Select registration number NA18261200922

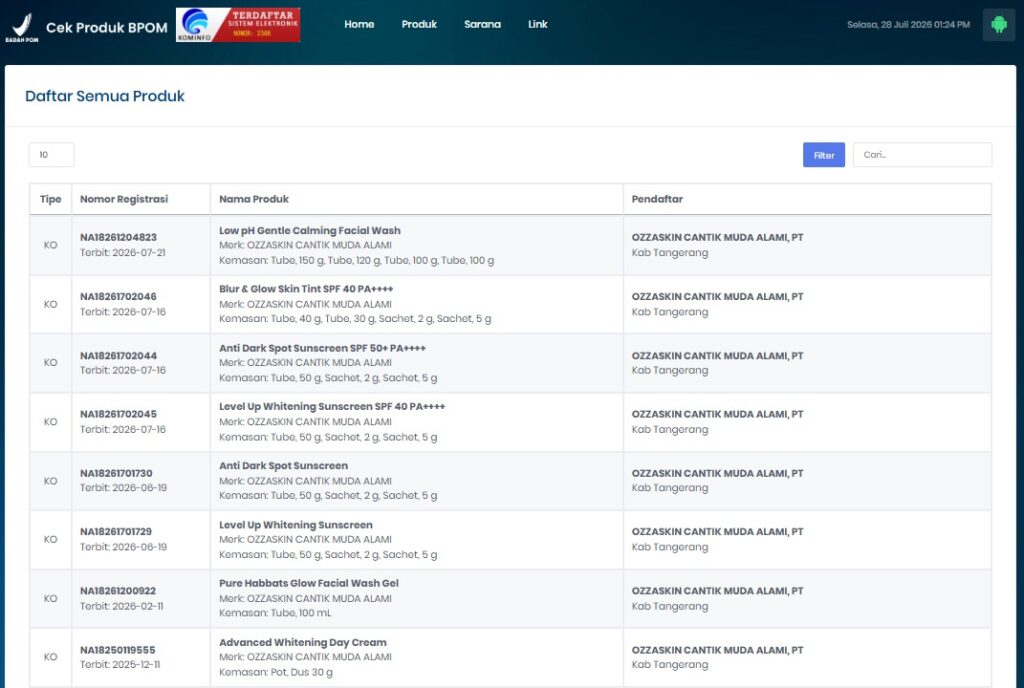pyautogui.click(x=118, y=591)
